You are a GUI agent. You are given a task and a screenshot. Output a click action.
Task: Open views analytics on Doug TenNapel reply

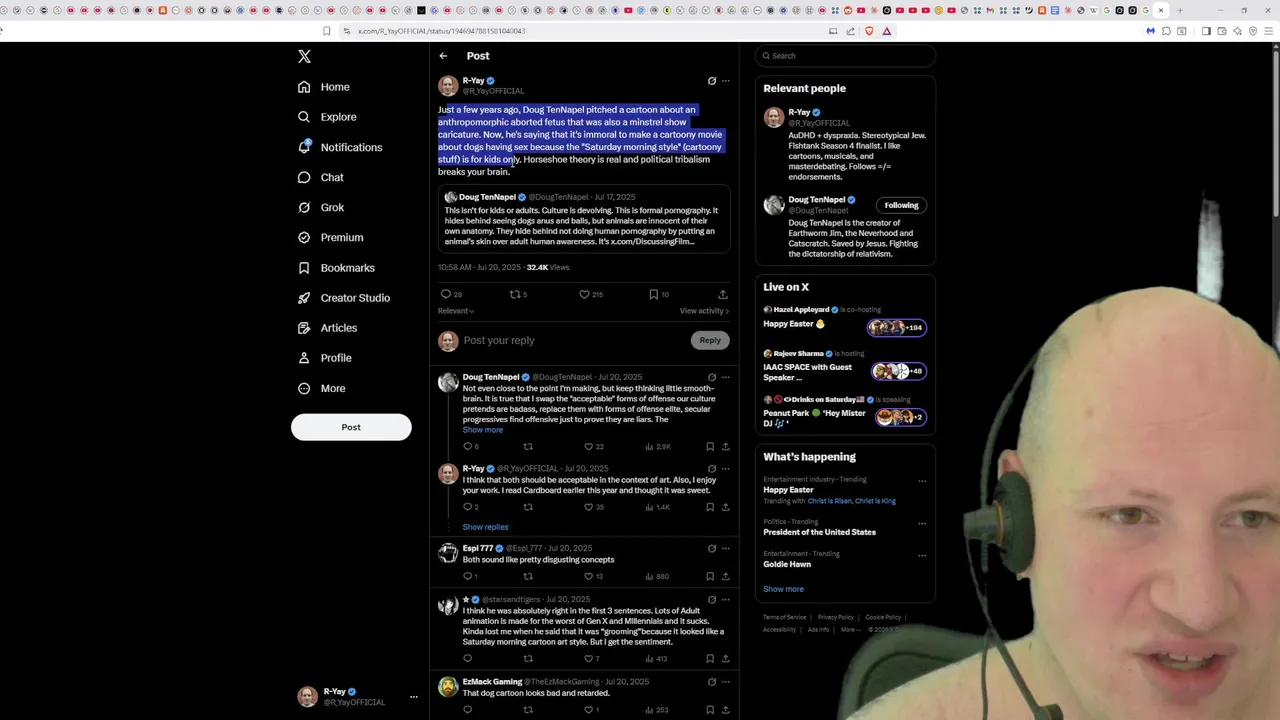click(x=657, y=447)
